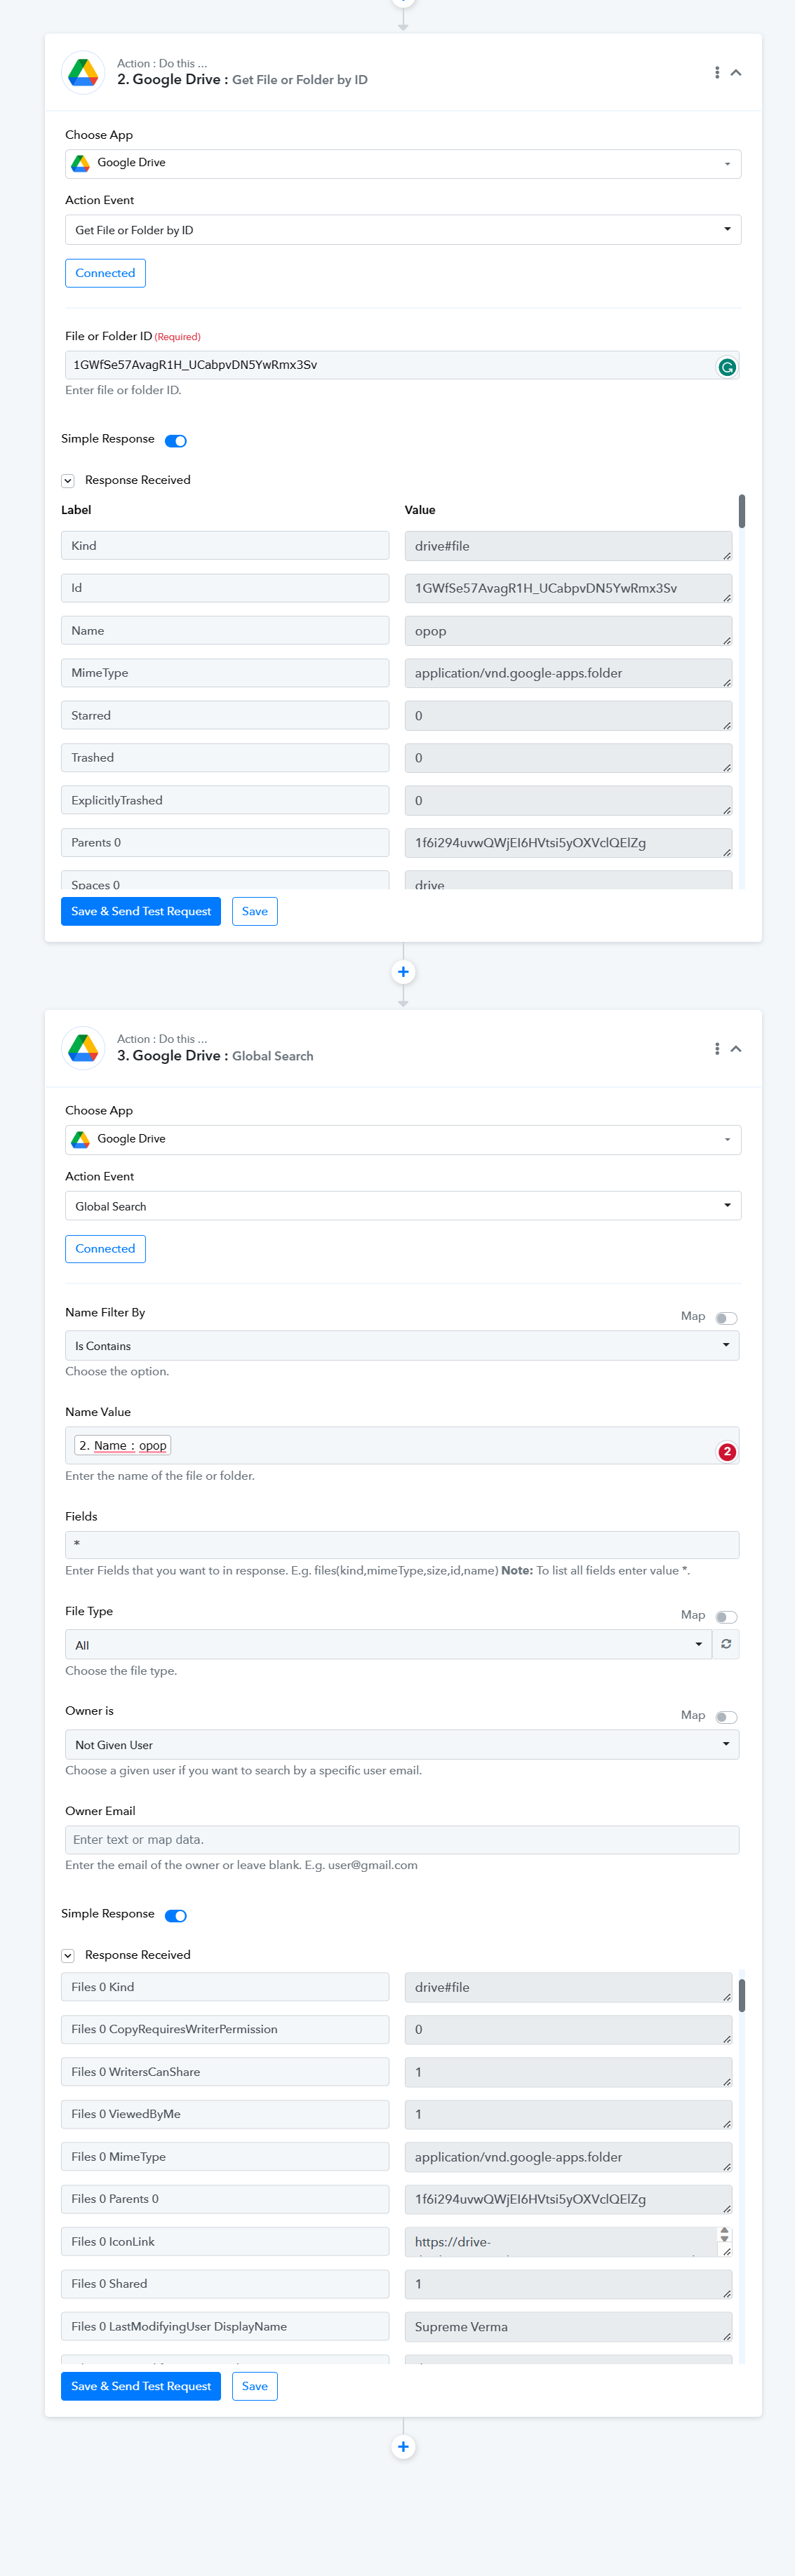
Task: Toggle the Map switch for Owner is
Action: 726,1717
